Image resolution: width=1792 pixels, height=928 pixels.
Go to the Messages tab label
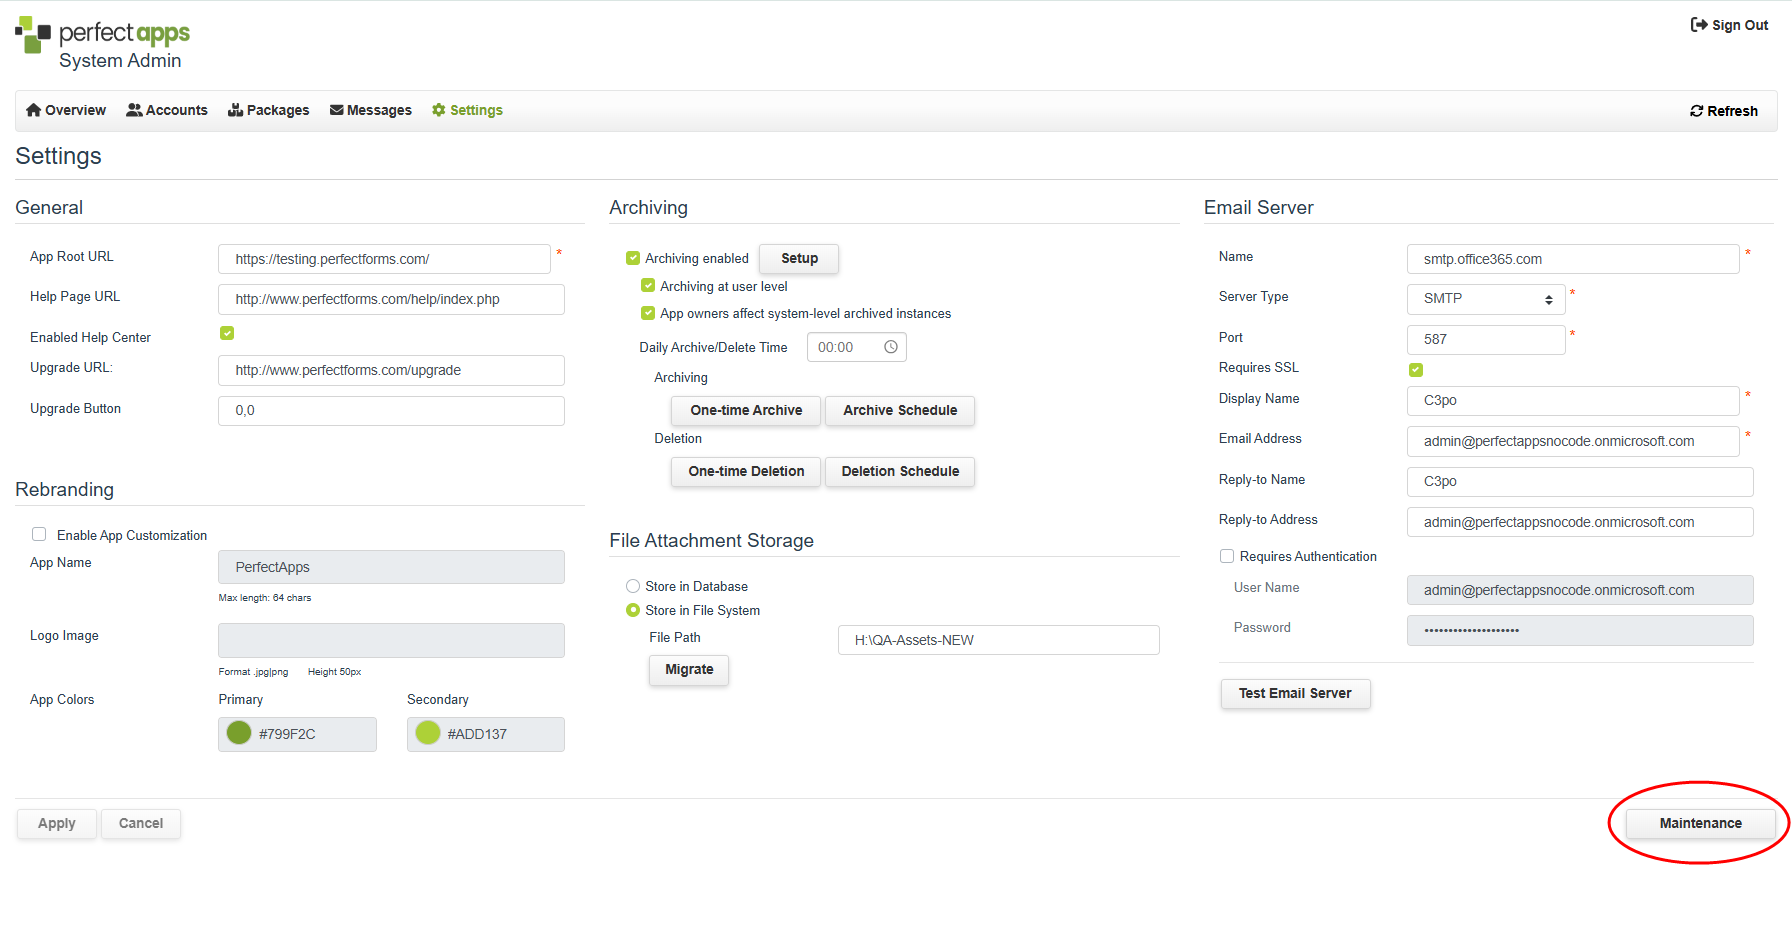(379, 110)
